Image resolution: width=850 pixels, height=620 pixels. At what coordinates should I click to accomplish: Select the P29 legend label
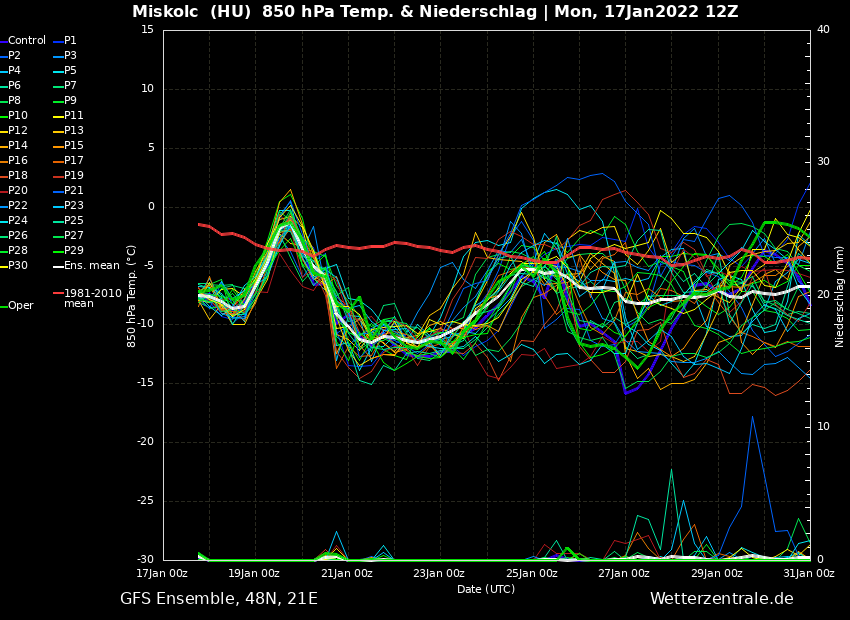tap(73, 251)
